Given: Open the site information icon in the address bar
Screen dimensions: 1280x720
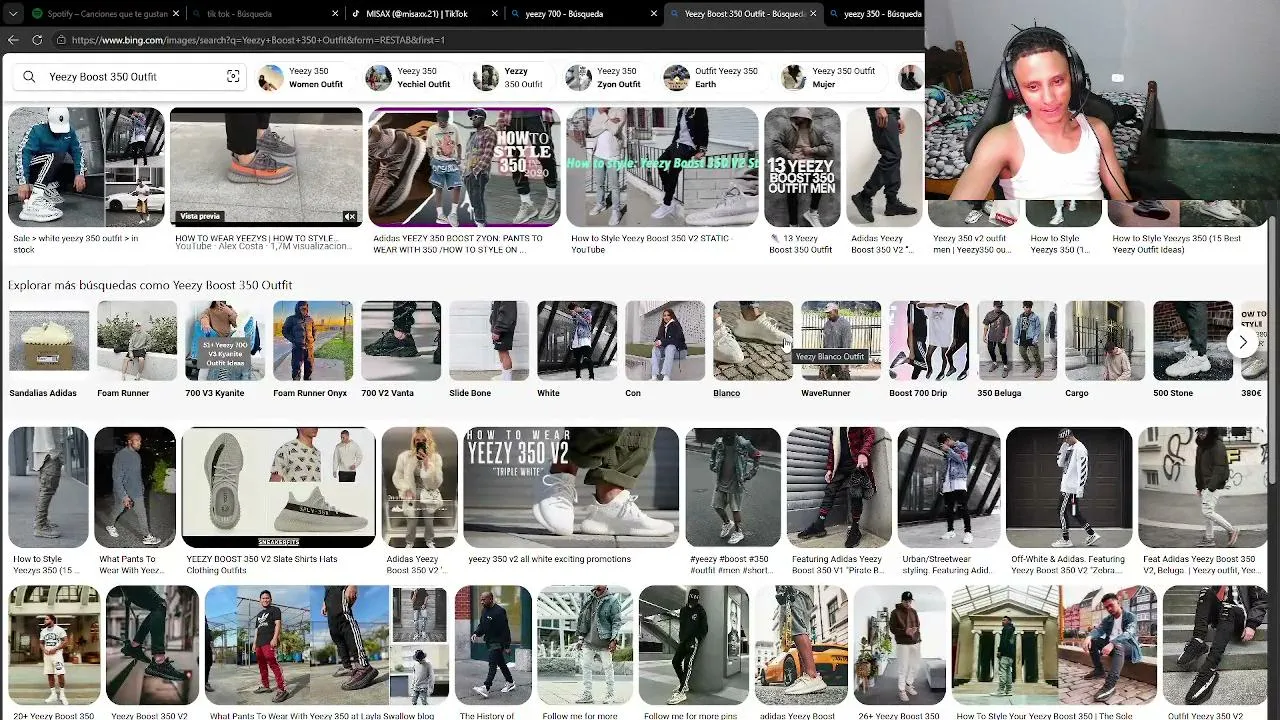Looking at the screenshot, I should [61, 40].
